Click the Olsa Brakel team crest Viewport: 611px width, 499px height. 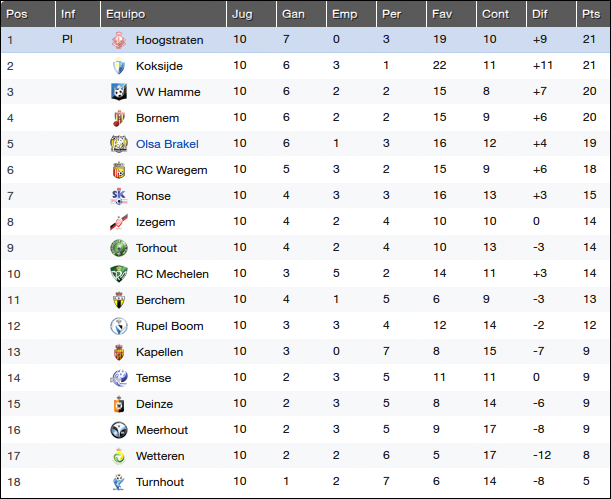pyautogui.click(x=119, y=144)
